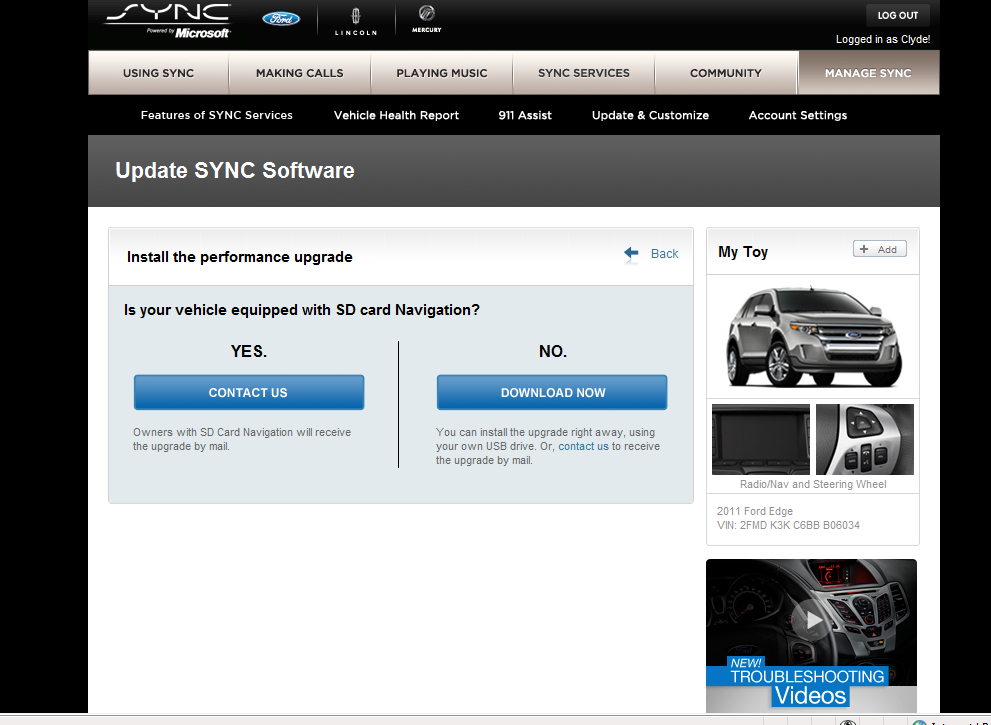Screen dimensions: 991x725
Task: Click the '2011 Ford Edge' text
Action: [755, 511]
